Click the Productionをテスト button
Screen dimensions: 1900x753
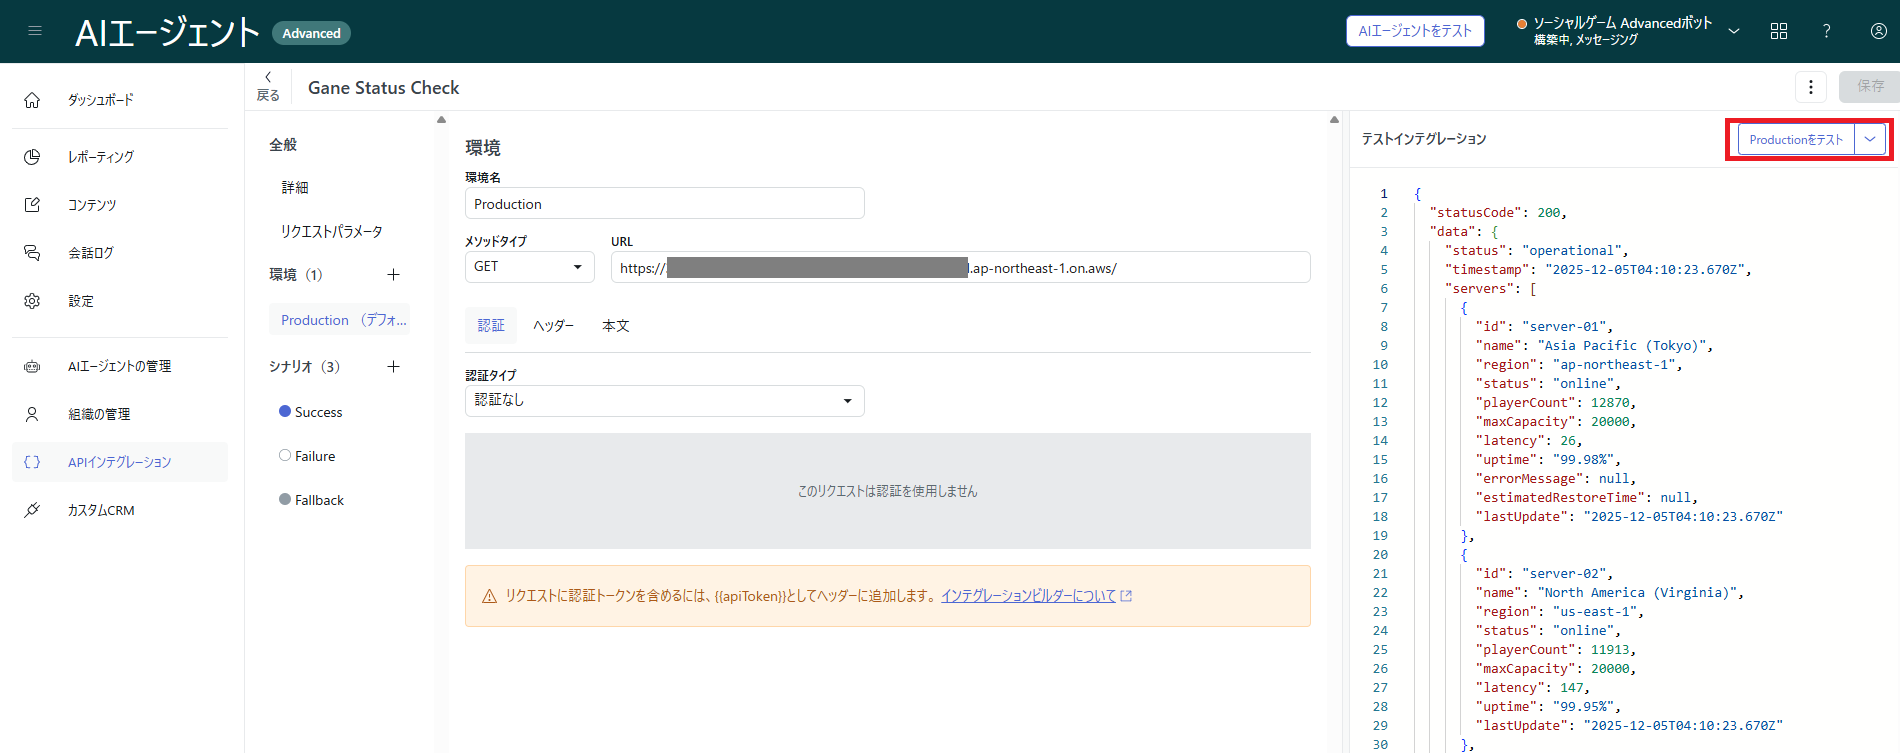pos(1796,139)
